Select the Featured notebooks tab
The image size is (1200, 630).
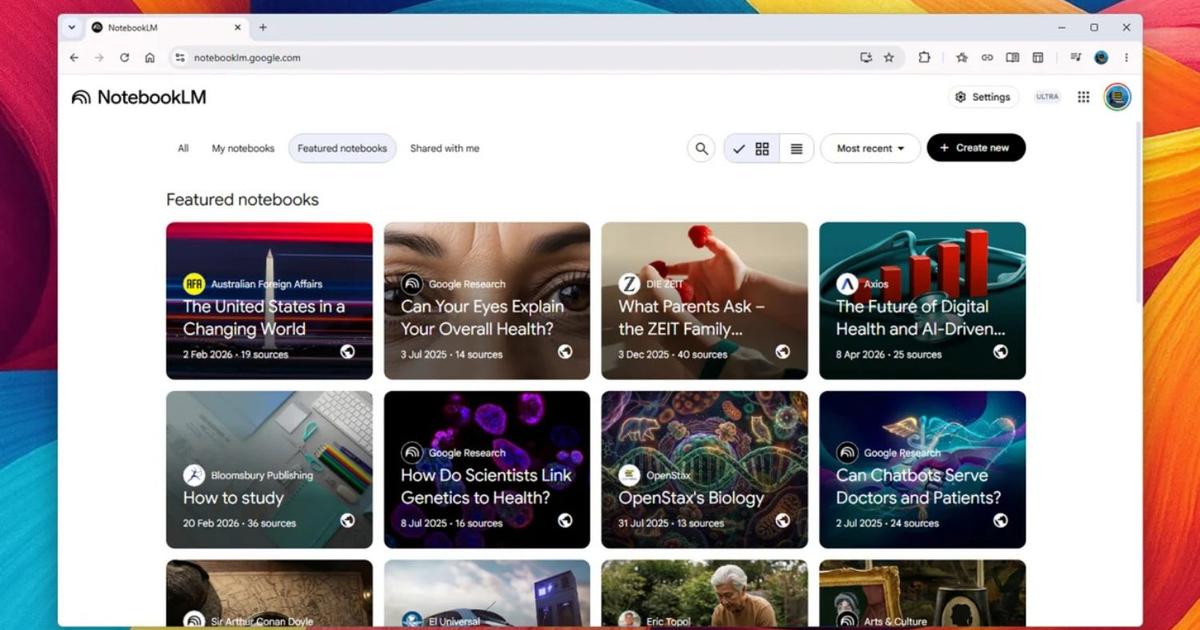[342, 148]
